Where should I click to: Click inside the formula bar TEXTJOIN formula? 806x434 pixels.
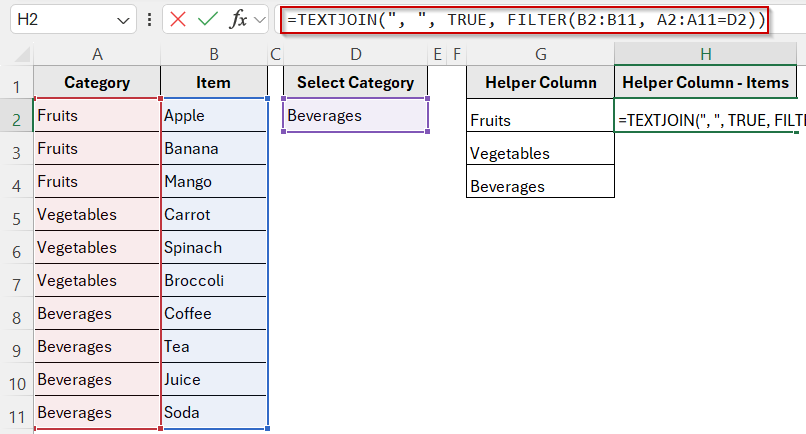point(525,20)
